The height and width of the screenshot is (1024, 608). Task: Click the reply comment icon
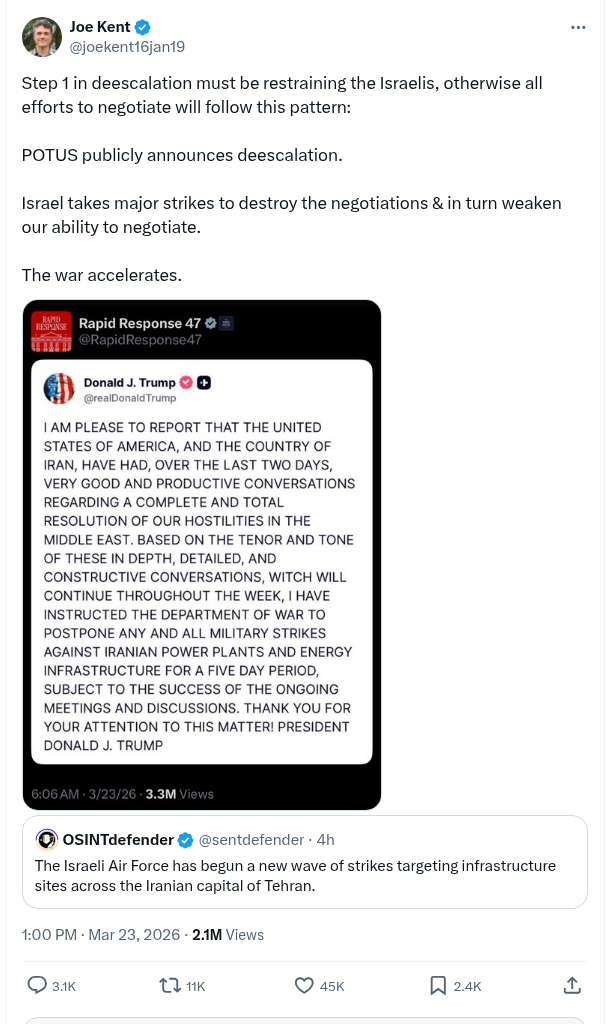tap(37, 986)
